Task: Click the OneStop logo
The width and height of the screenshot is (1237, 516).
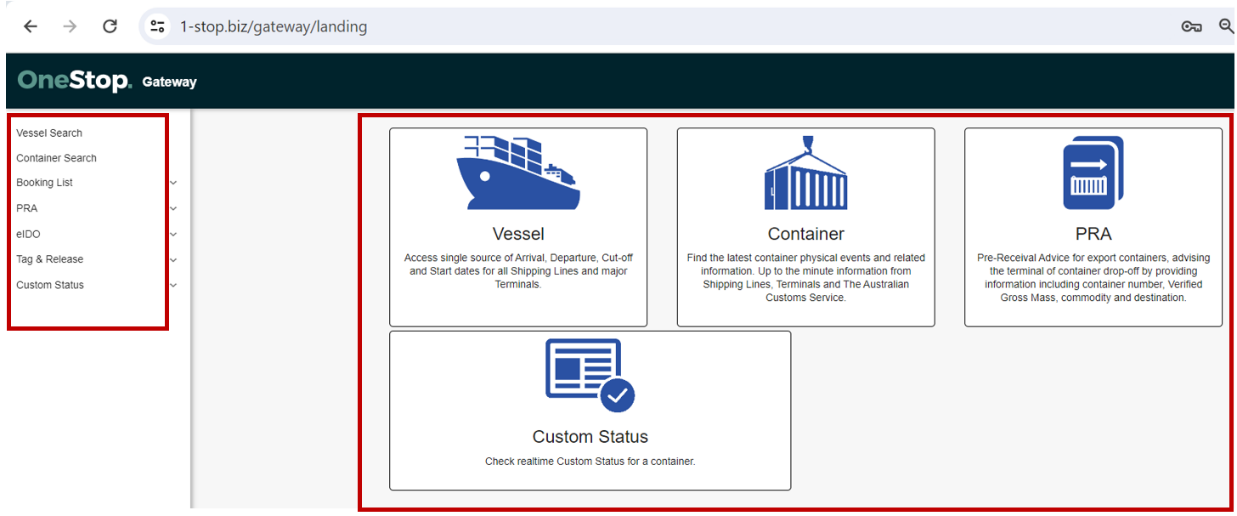Action: (75, 81)
